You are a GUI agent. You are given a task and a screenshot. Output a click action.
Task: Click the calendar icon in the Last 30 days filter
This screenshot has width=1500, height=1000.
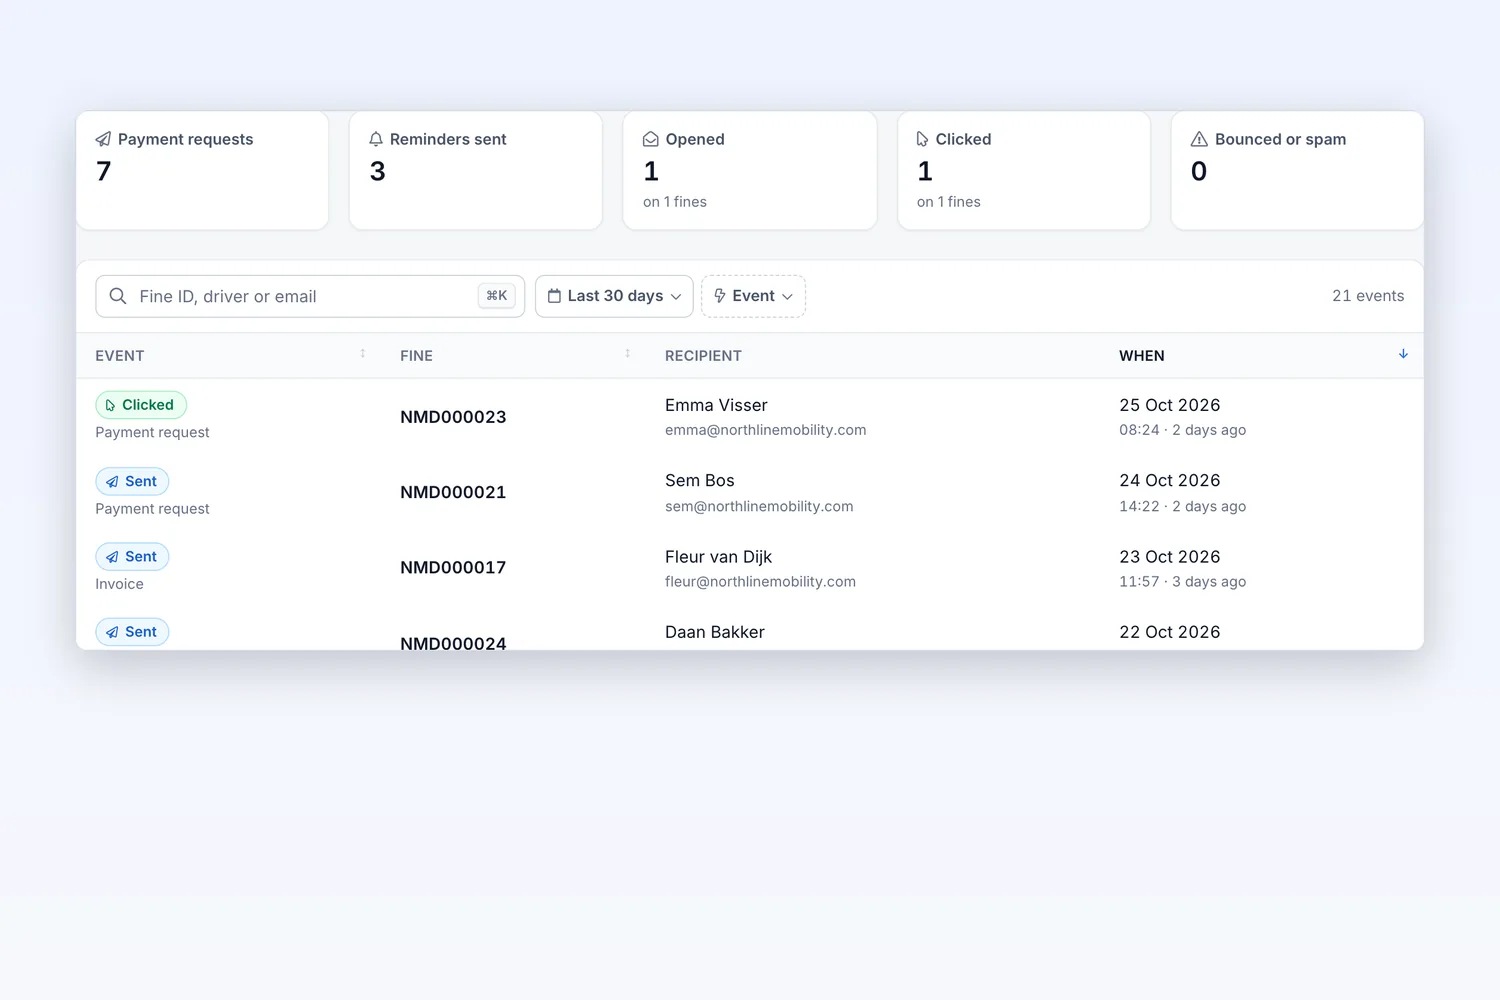pyautogui.click(x=554, y=296)
